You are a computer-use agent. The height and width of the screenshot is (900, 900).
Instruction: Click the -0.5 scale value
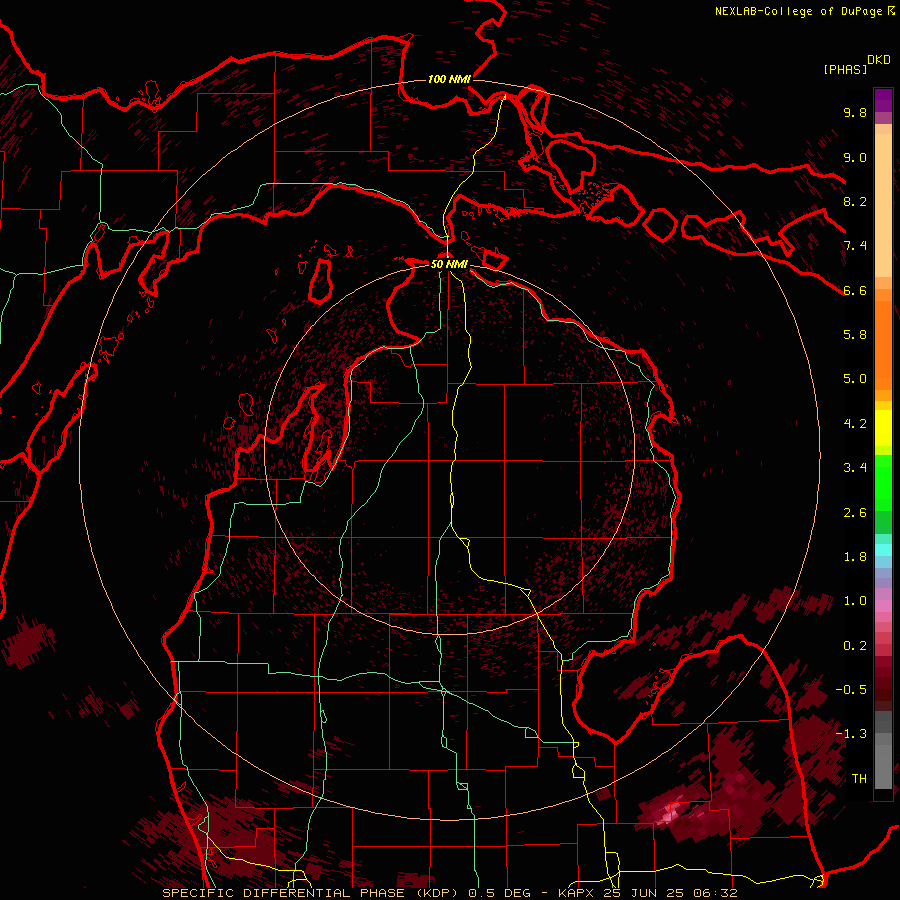[851, 690]
